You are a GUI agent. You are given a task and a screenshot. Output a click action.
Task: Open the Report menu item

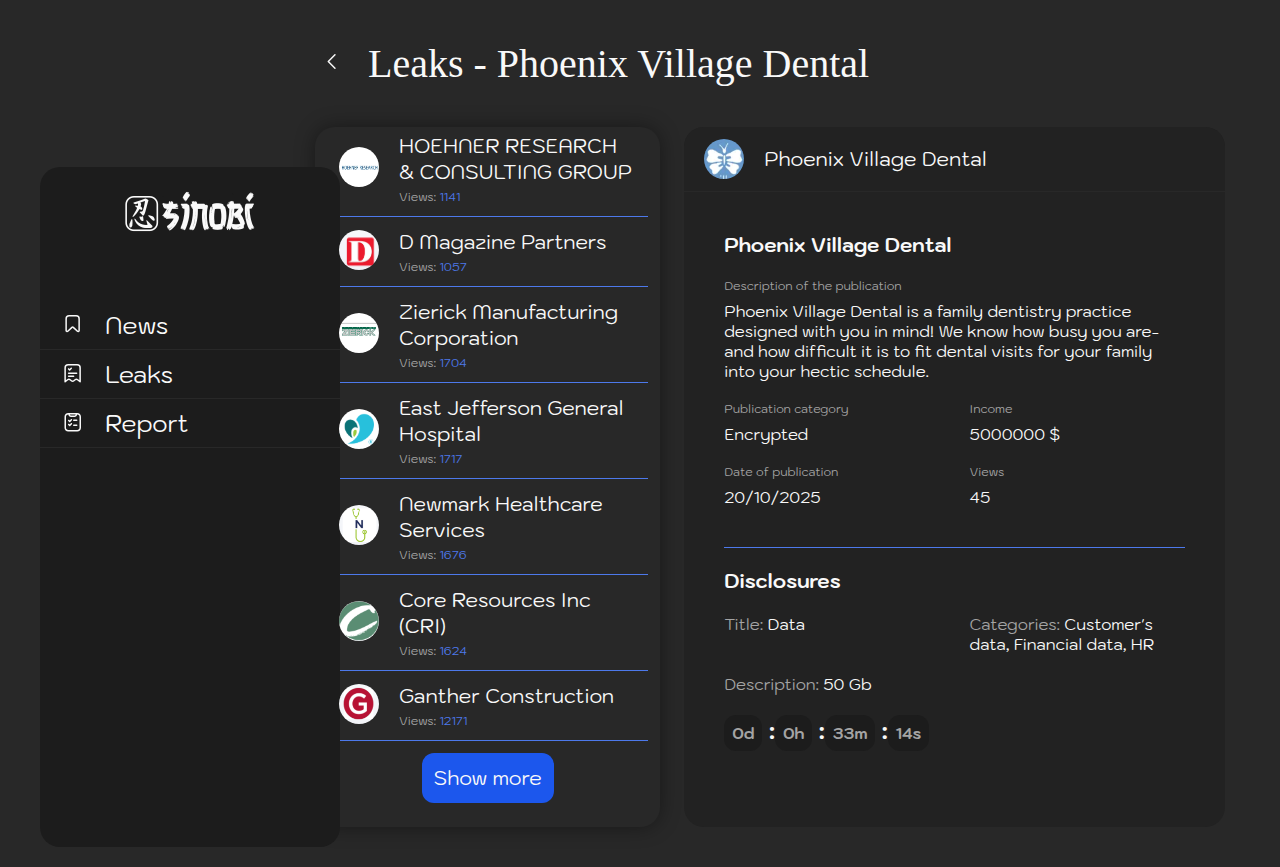click(146, 424)
